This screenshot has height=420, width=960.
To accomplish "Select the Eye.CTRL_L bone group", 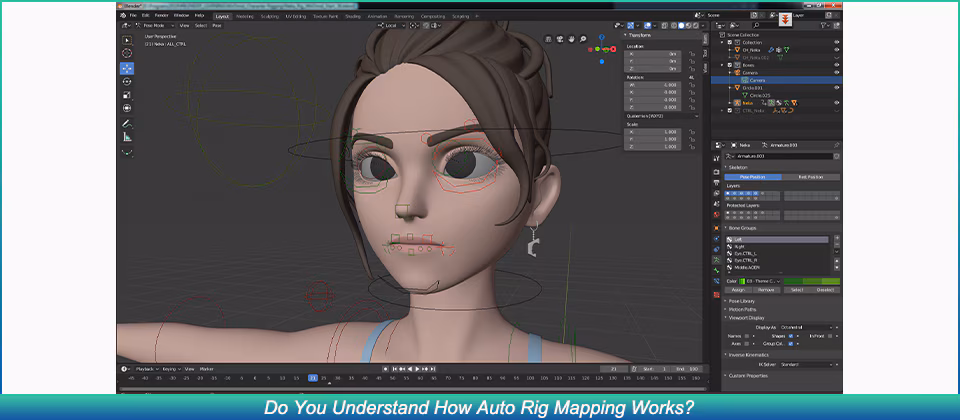I will 777,253.
